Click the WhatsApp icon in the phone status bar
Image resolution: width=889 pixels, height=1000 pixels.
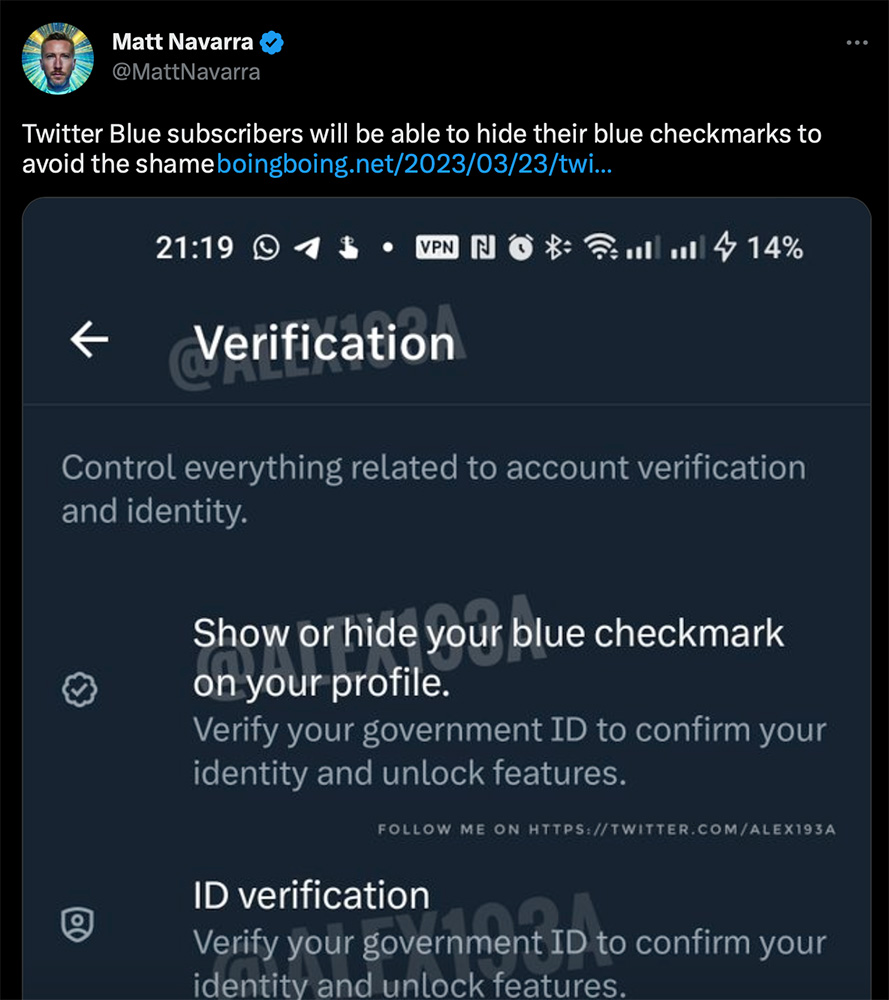pos(266,247)
